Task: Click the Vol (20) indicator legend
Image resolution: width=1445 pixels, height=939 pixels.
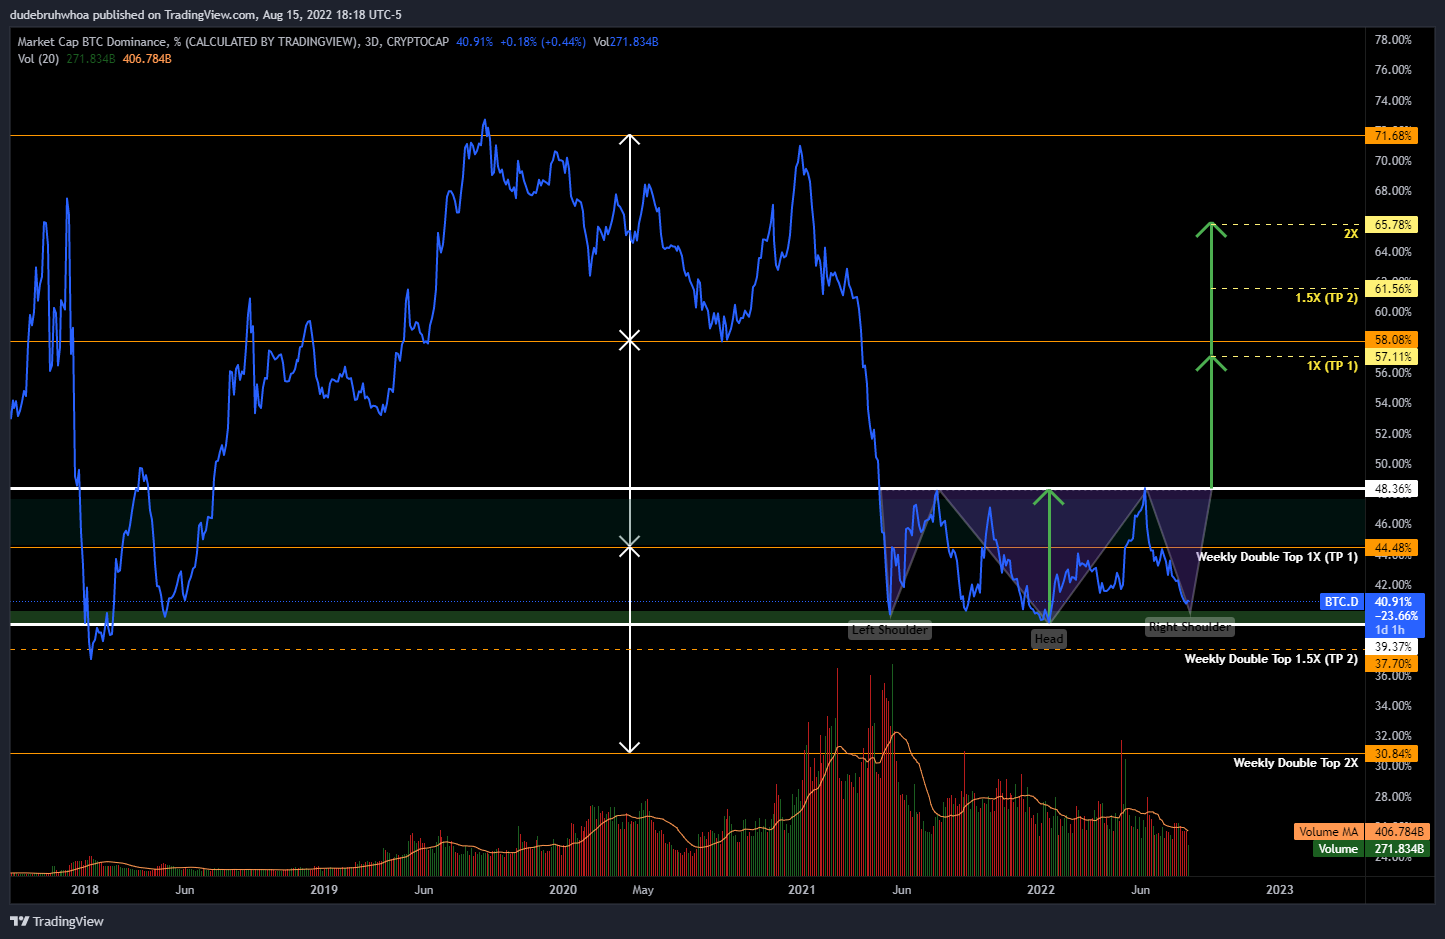Action: click(39, 59)
